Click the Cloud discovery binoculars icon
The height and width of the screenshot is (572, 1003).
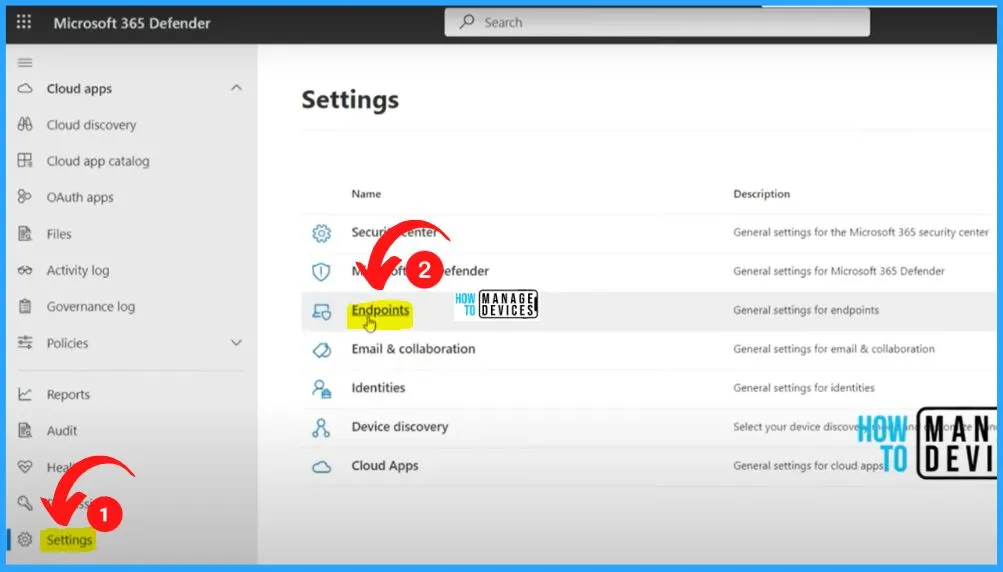coord(25,124)
